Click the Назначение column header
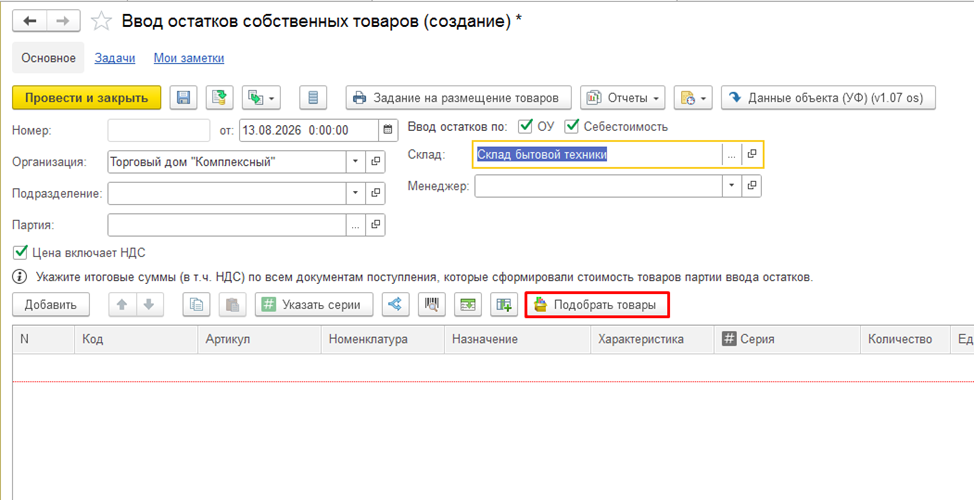 click(517, 339)
